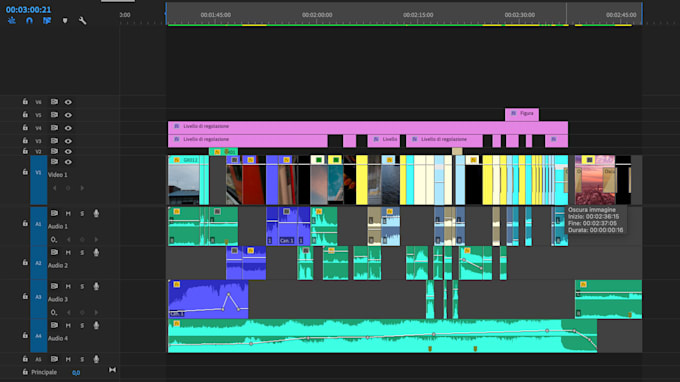Mute the A5 track
The image size is (680, 382).
pos(68,359)
